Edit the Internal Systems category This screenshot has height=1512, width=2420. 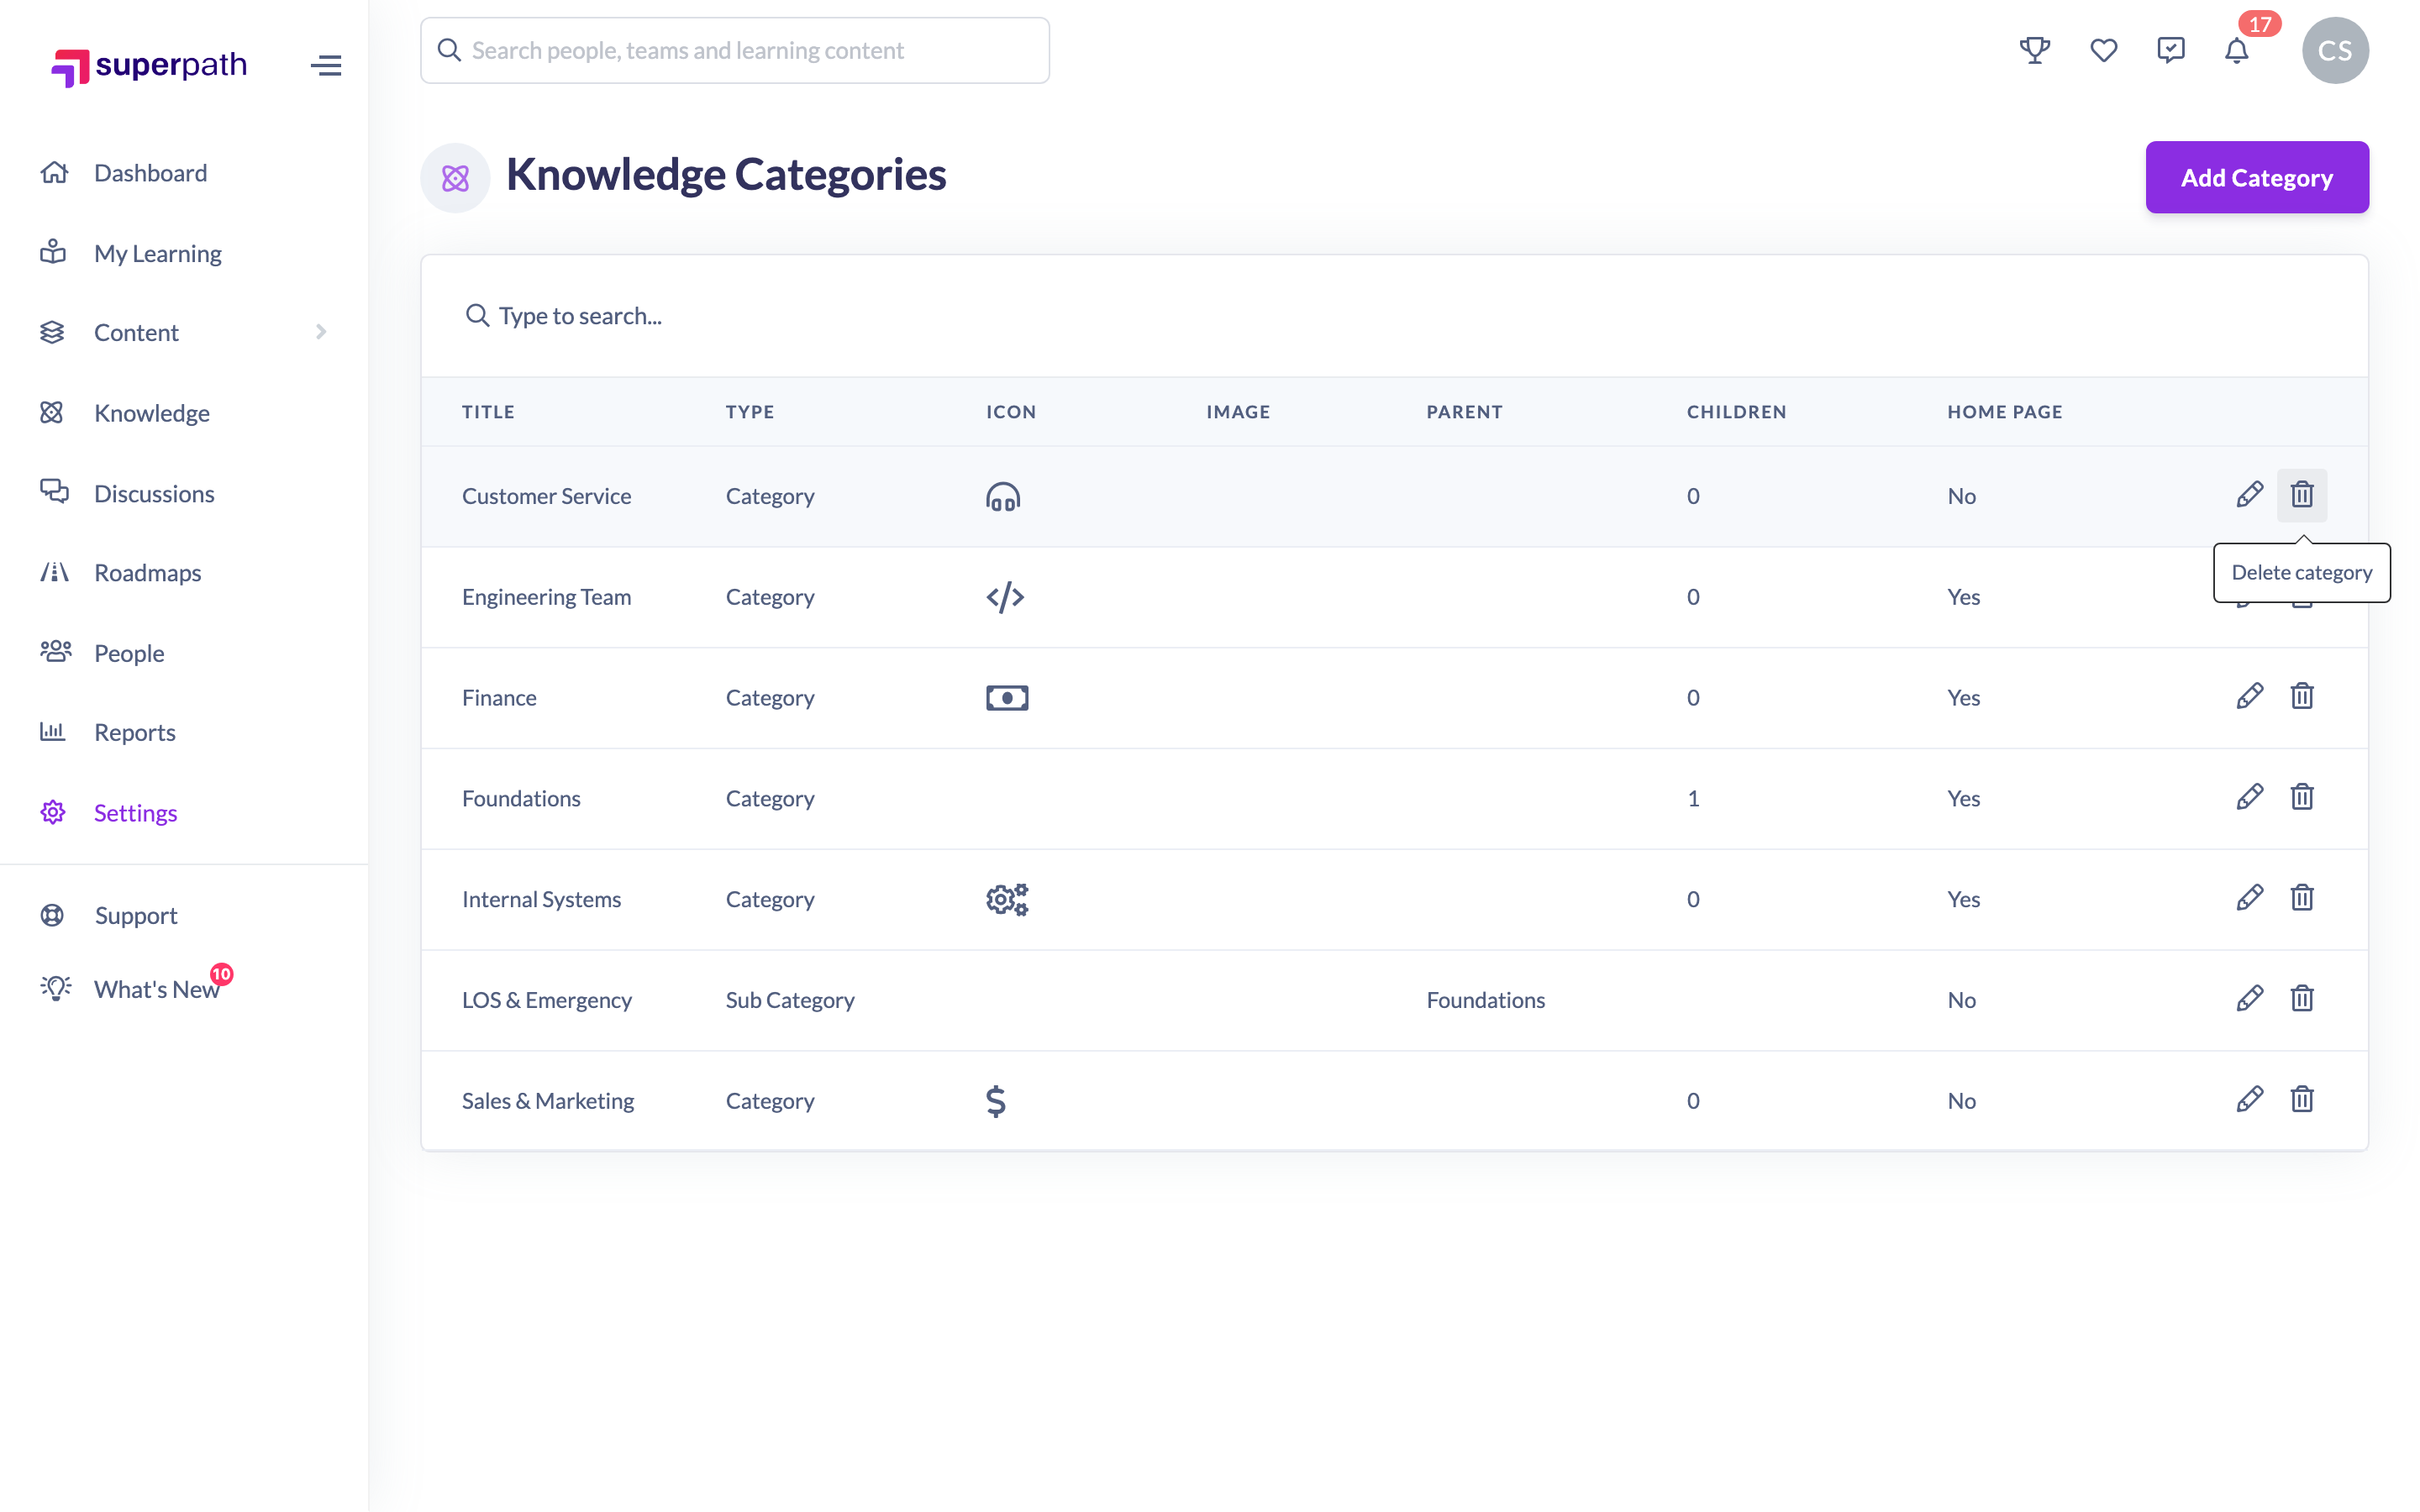click(2249, 898)
